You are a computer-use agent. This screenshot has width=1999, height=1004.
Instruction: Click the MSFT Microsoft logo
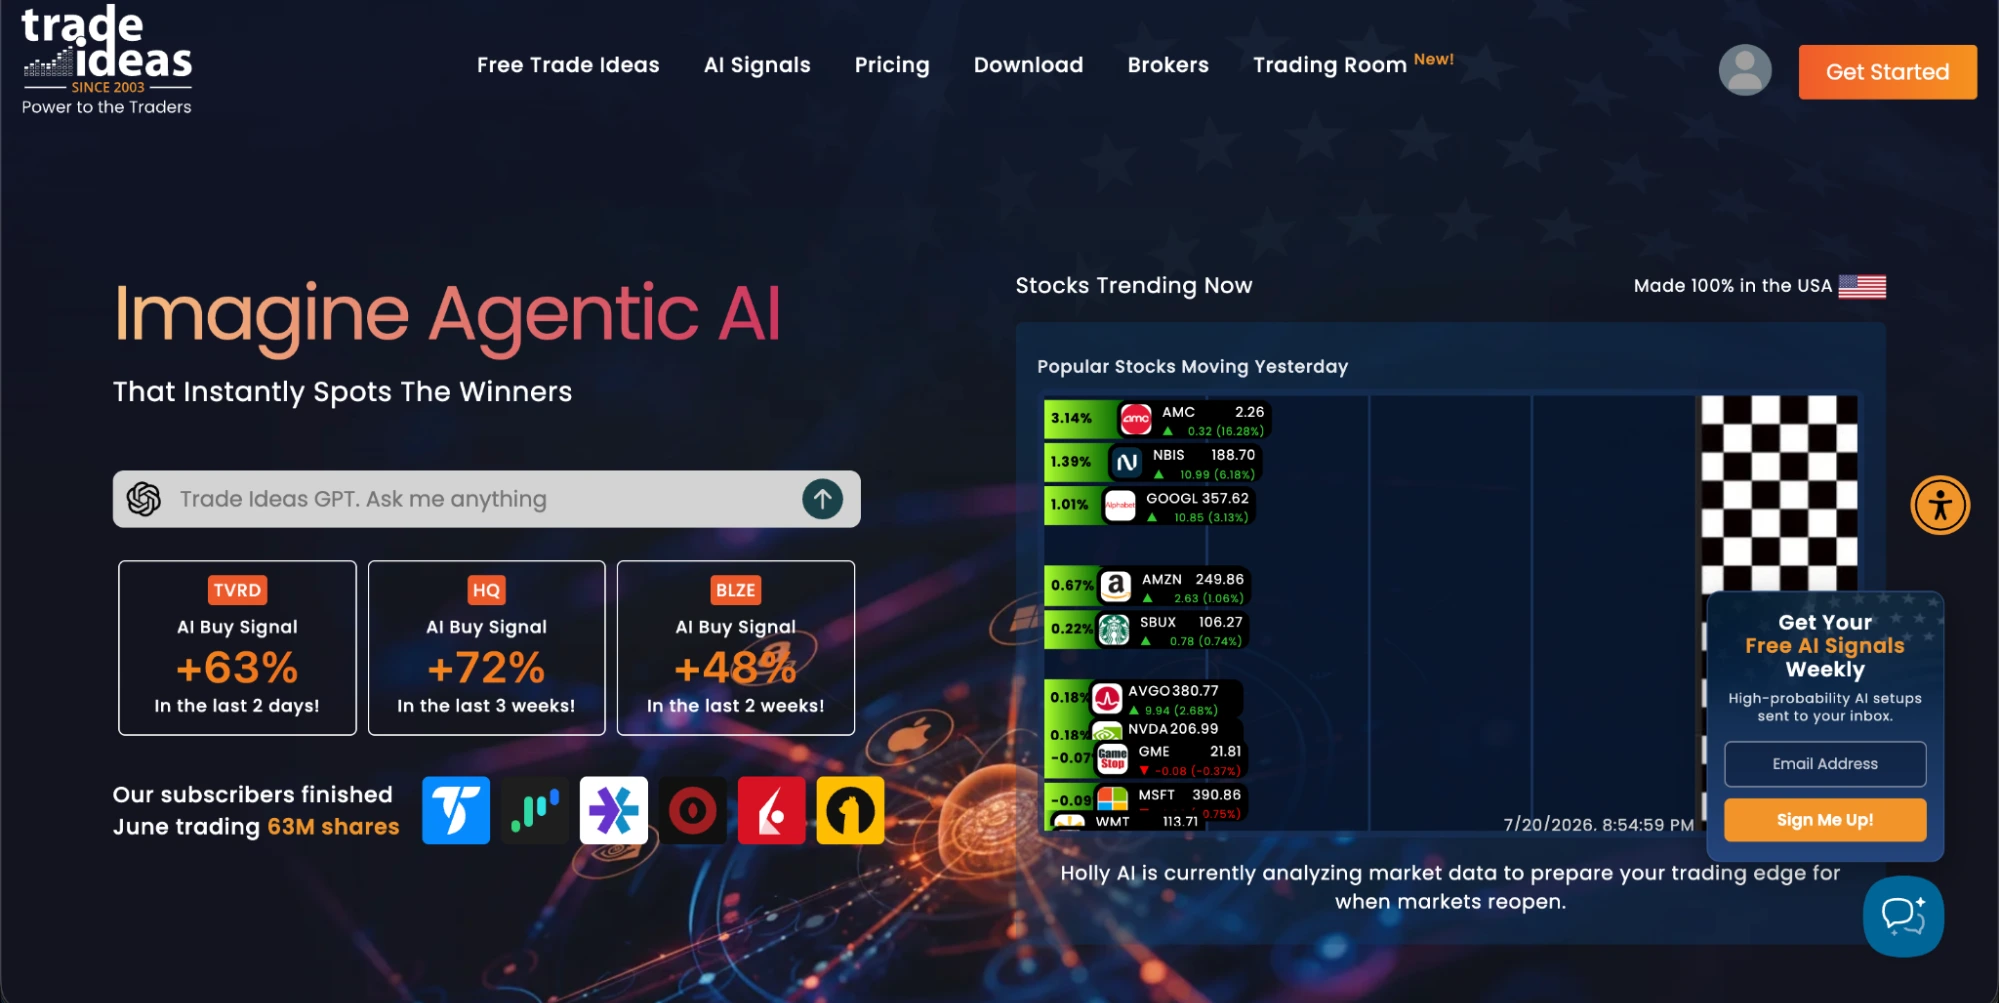pos(1112,800)
